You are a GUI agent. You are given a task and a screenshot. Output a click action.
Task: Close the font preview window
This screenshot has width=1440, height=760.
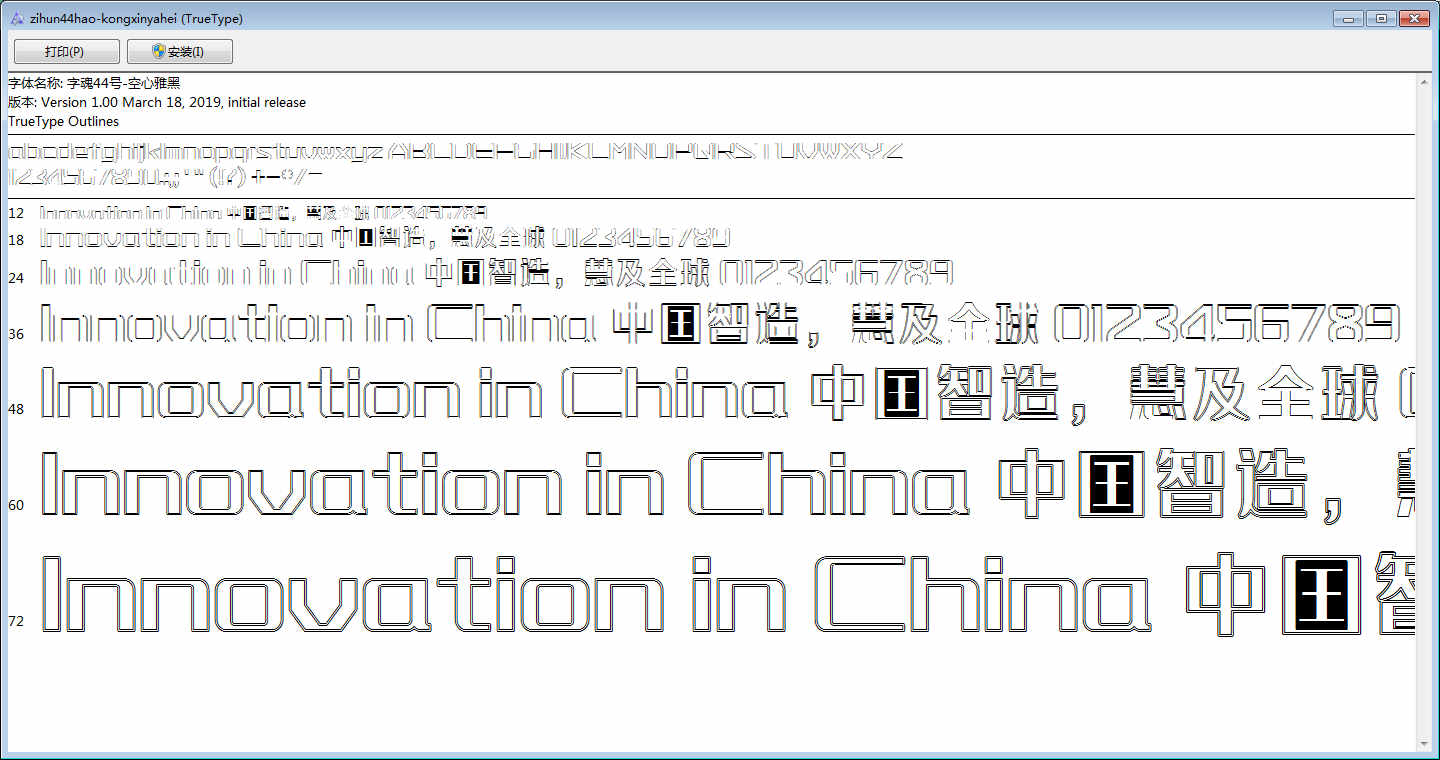pyautogui.click(x=1413, y=18)
